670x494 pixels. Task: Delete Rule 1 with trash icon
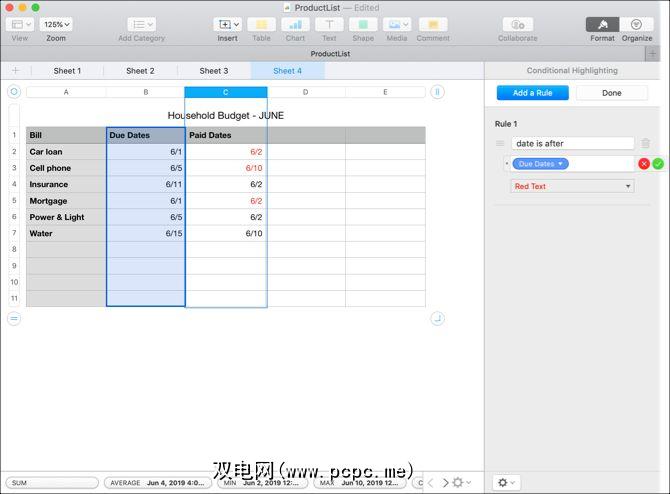(x=645, y=144)
